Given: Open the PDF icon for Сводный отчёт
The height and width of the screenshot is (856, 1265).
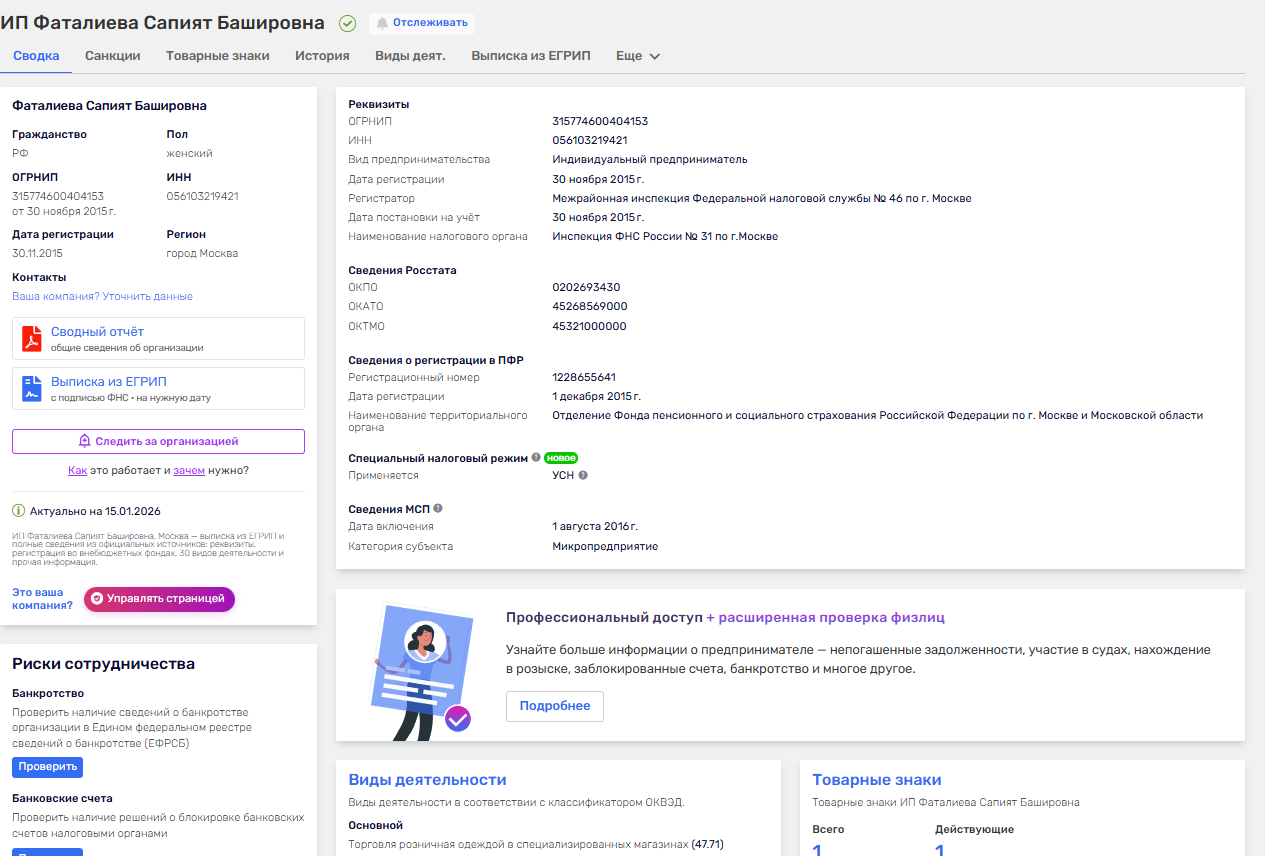Looking at the screenshot, I should tap(30, 338).
